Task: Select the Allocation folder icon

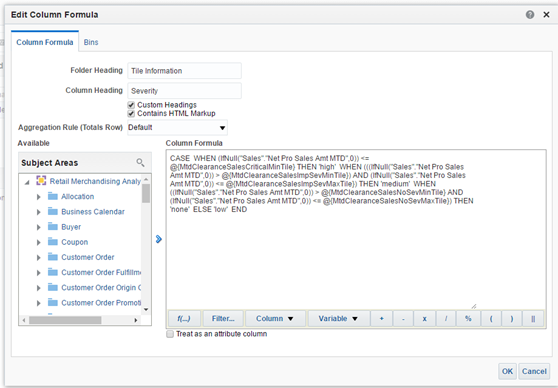Action: coord(53,196)
